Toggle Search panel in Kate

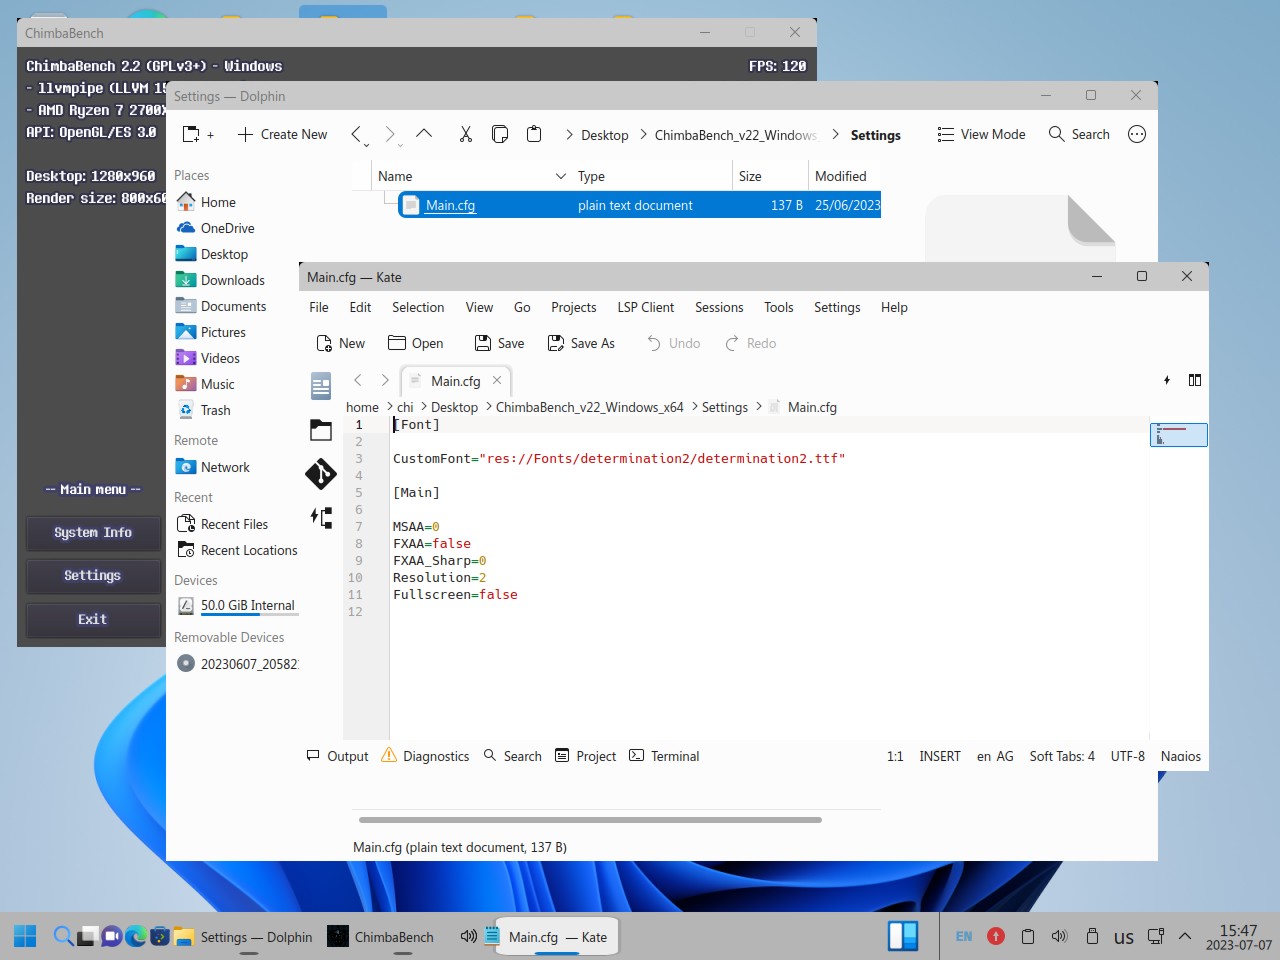click(512, 756)
